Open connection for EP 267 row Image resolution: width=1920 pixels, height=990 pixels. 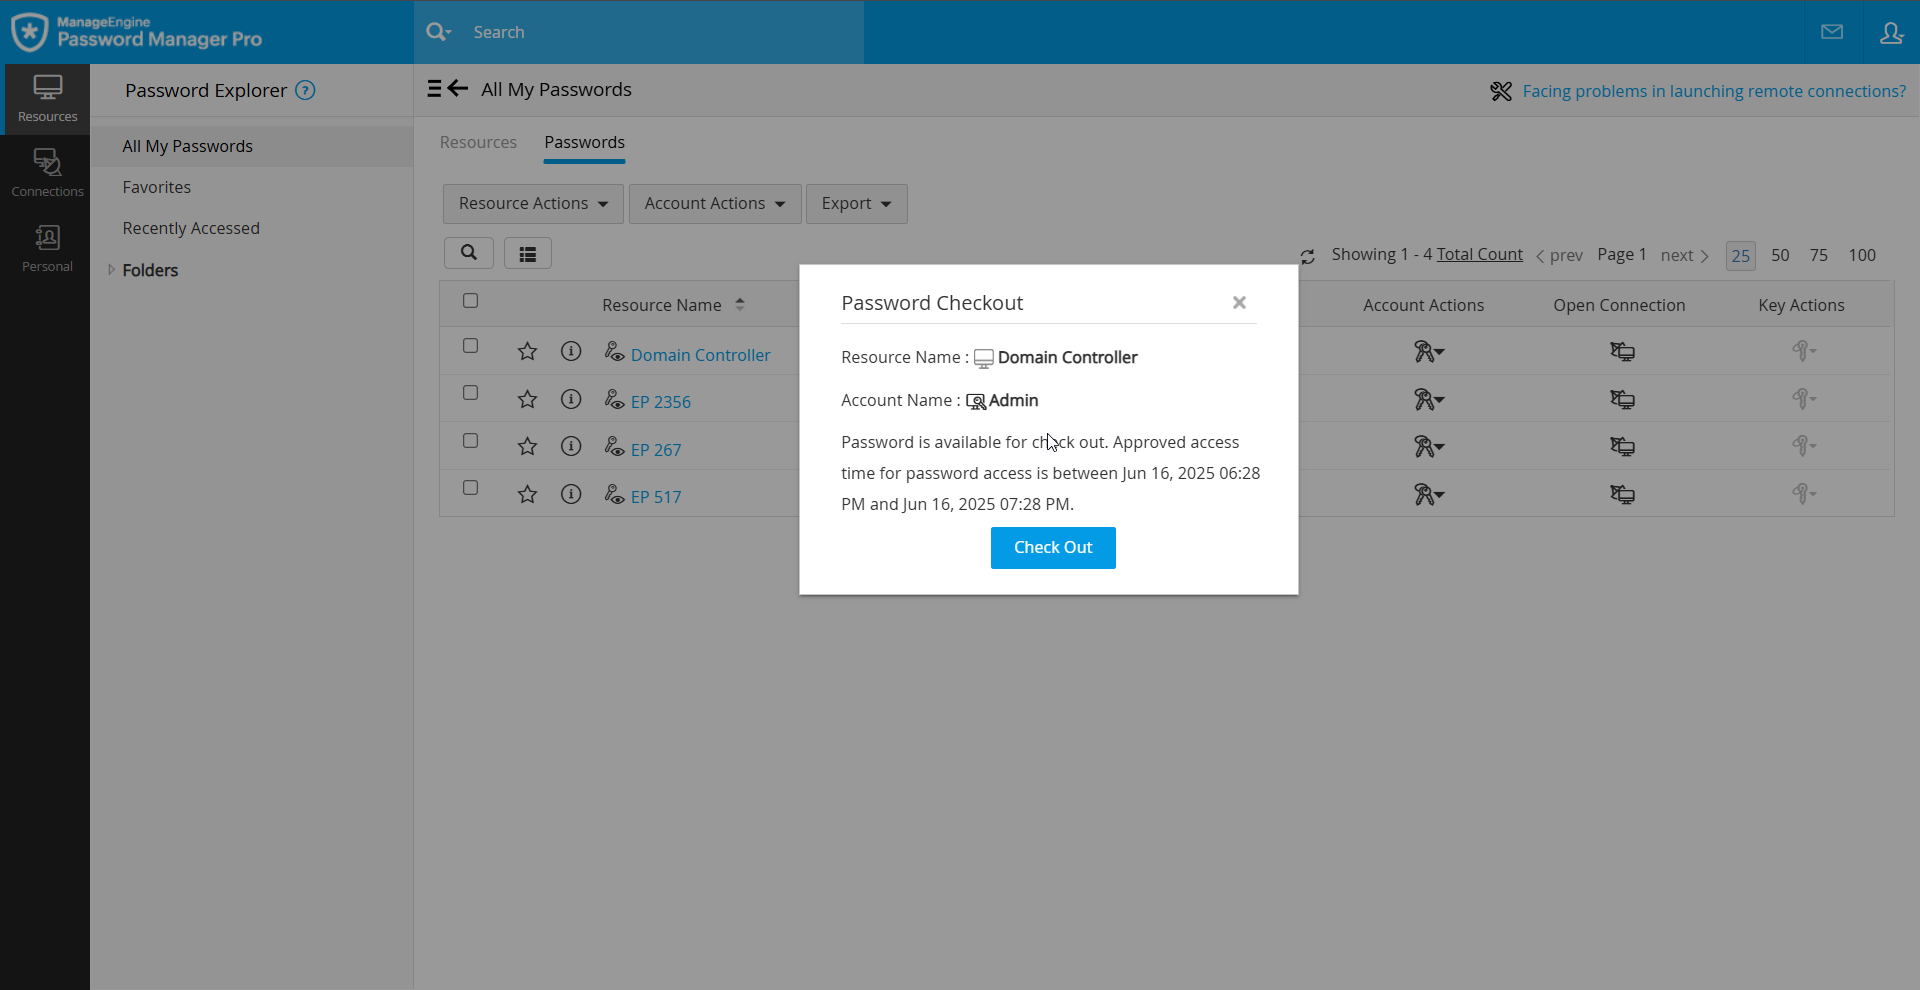pyautogui.click(x=1622, y=446)
